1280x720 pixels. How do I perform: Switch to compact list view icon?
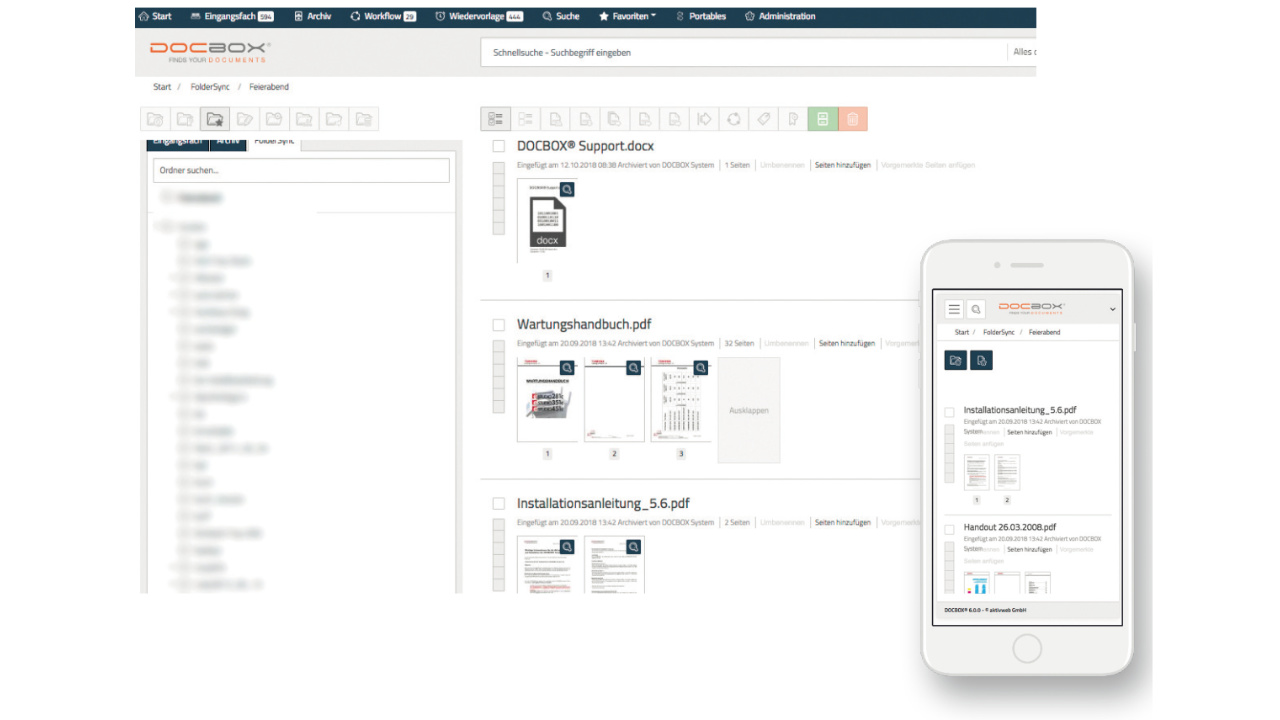pyautogui.click(x=525, y=119)
